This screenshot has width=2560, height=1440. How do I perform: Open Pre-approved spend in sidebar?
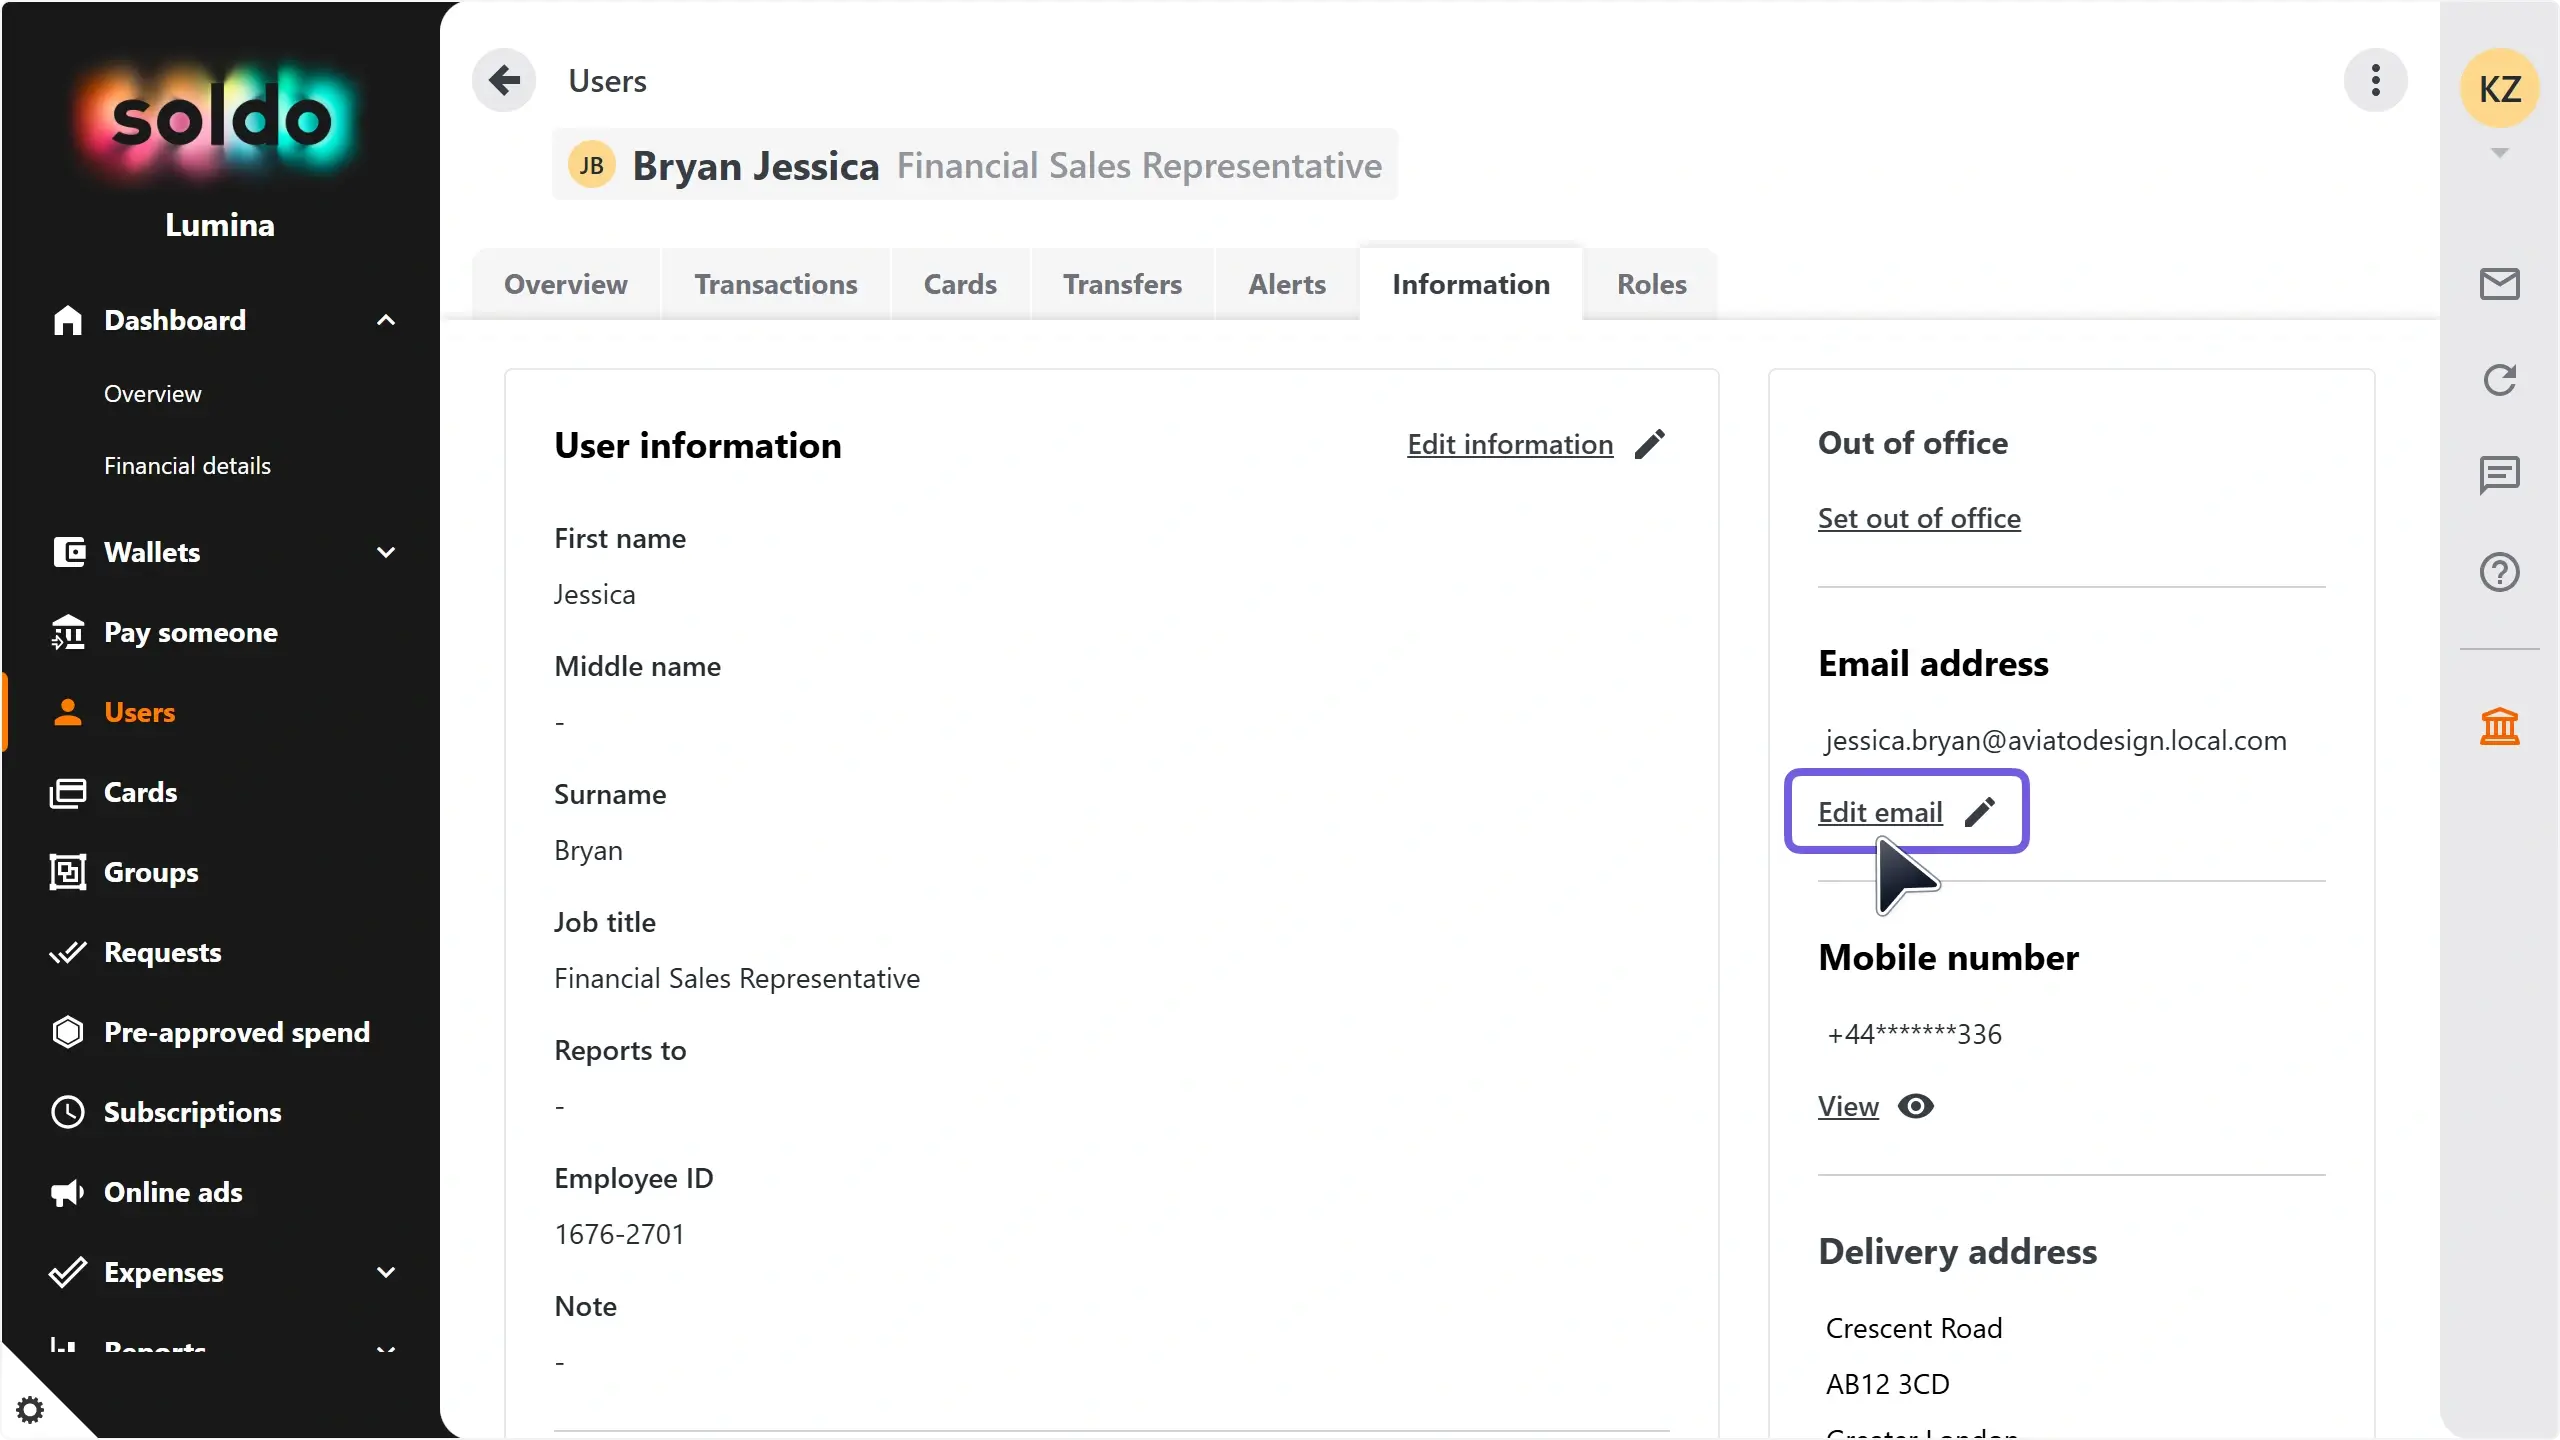(236, 1032)
